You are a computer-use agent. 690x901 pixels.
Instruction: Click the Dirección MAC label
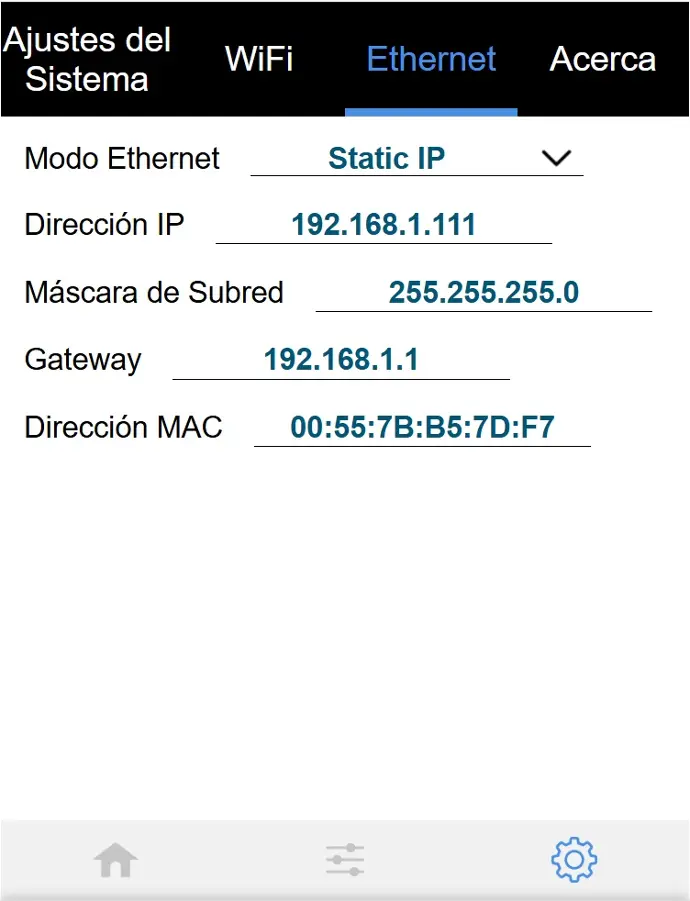123,428
